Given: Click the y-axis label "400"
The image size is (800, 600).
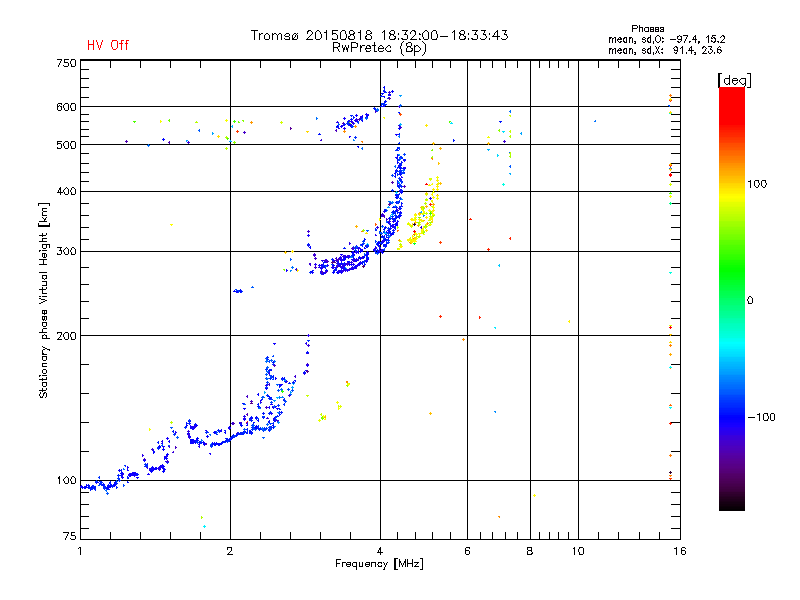Looking at the screenshot, I should [66, 192].
